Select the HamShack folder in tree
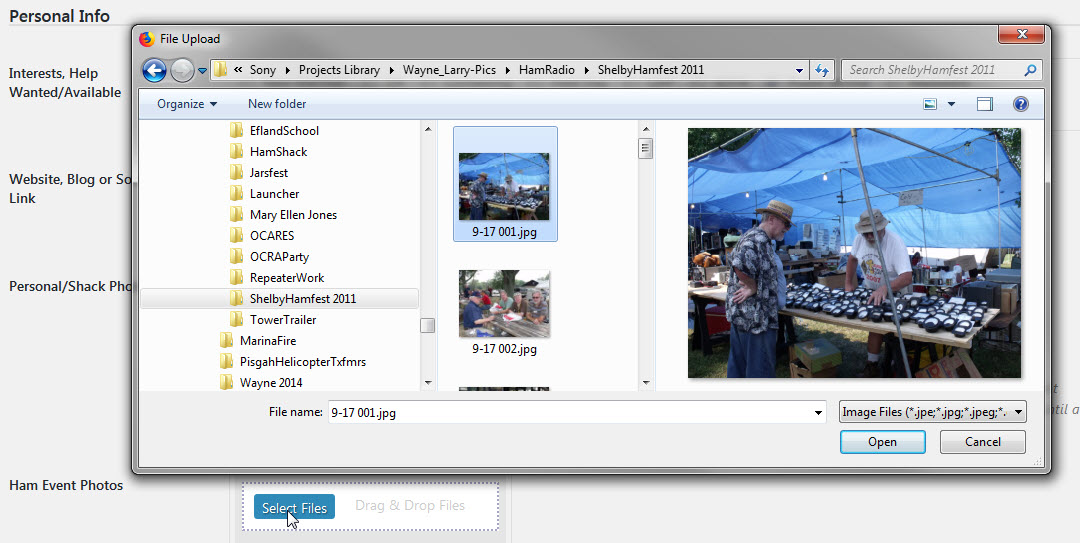Viewport: 1080px width, 543px height. click(278, 152)
